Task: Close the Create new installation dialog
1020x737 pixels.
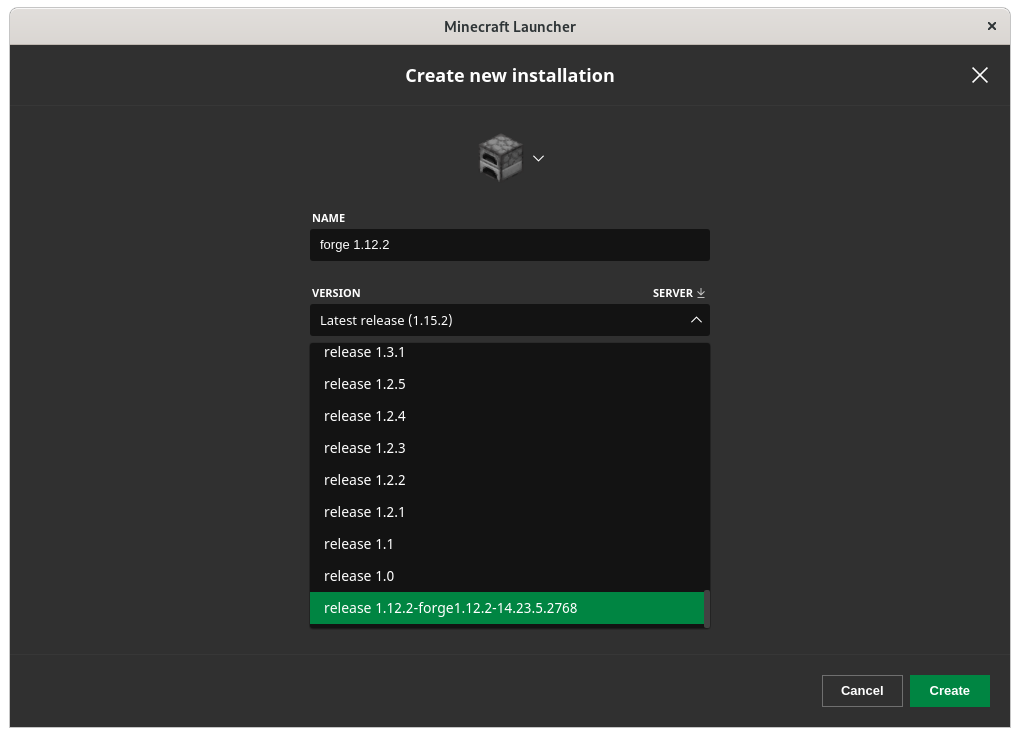Action: coord(980,75)
